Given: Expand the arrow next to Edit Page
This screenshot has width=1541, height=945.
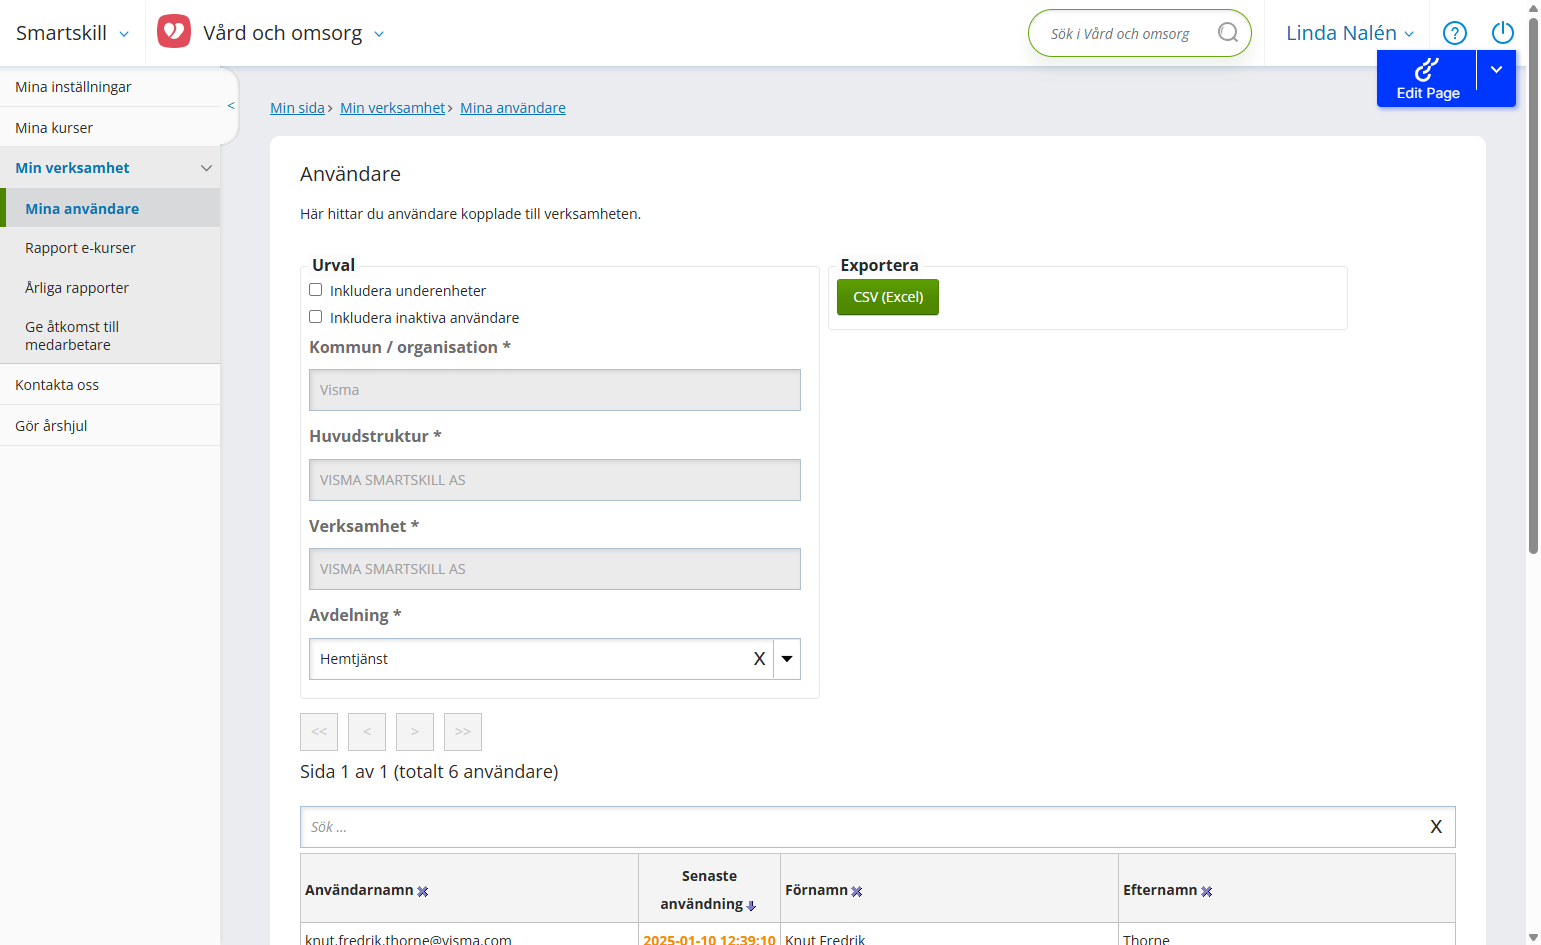Looking at the screenshot, I should [1497, 70].
